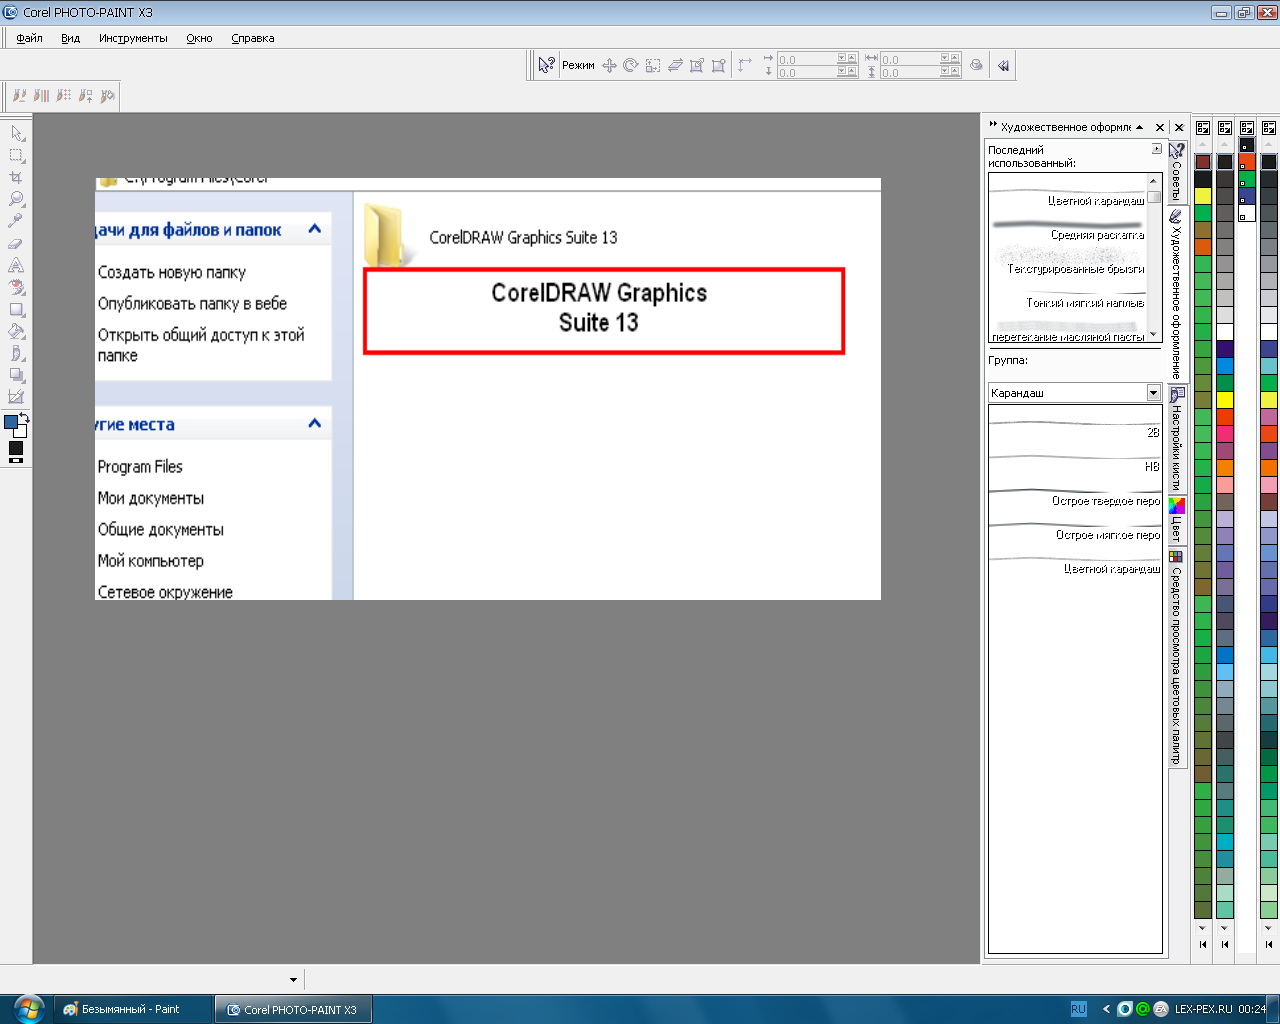Select the Rectangle Mask tool

(x=17, y=156)
